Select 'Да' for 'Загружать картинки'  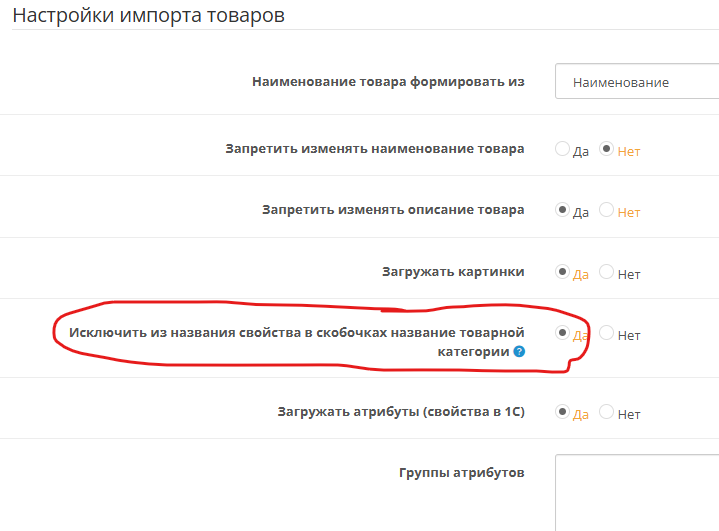point(562,271)
